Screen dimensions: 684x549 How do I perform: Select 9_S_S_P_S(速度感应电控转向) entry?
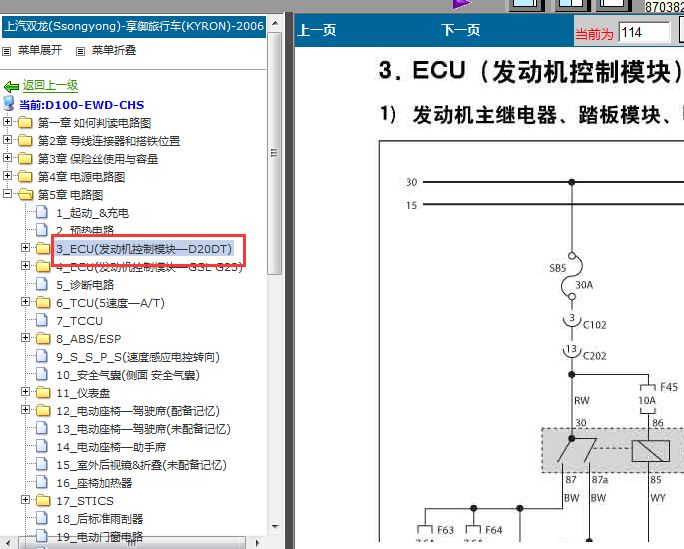(138, 357)
